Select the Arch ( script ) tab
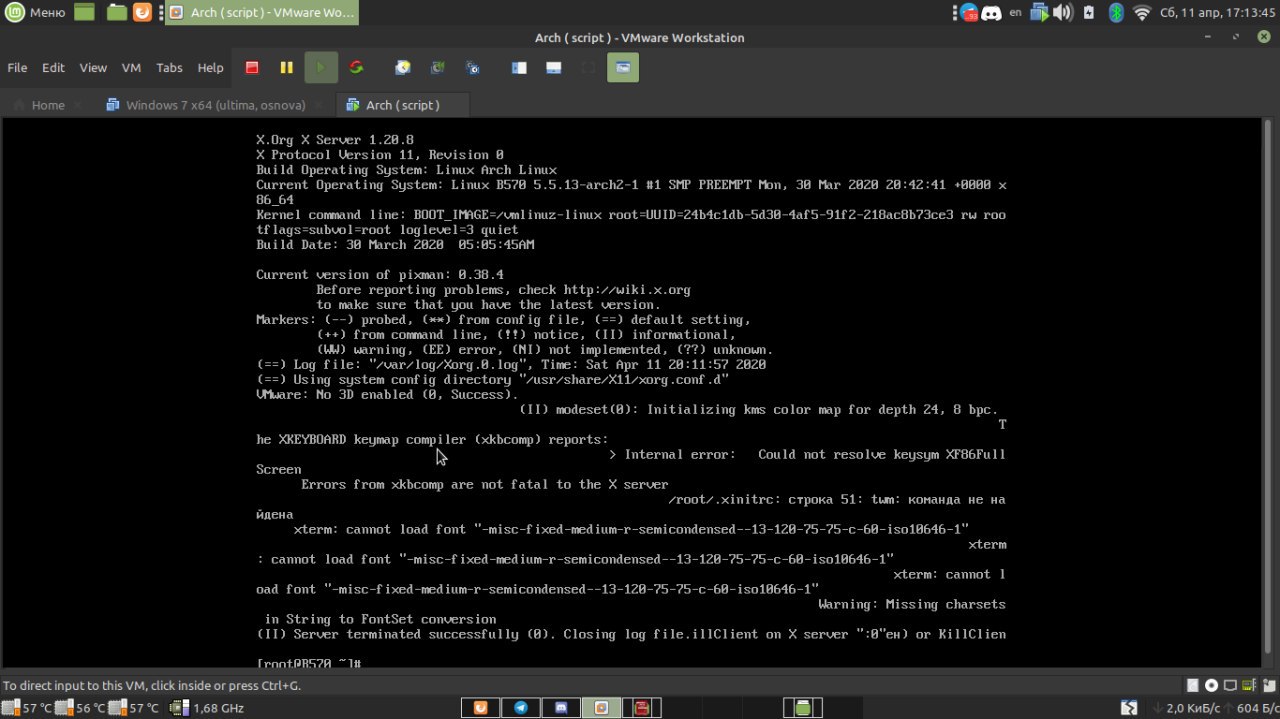This screenshot has width=1280, height=719. pos(403,105)
